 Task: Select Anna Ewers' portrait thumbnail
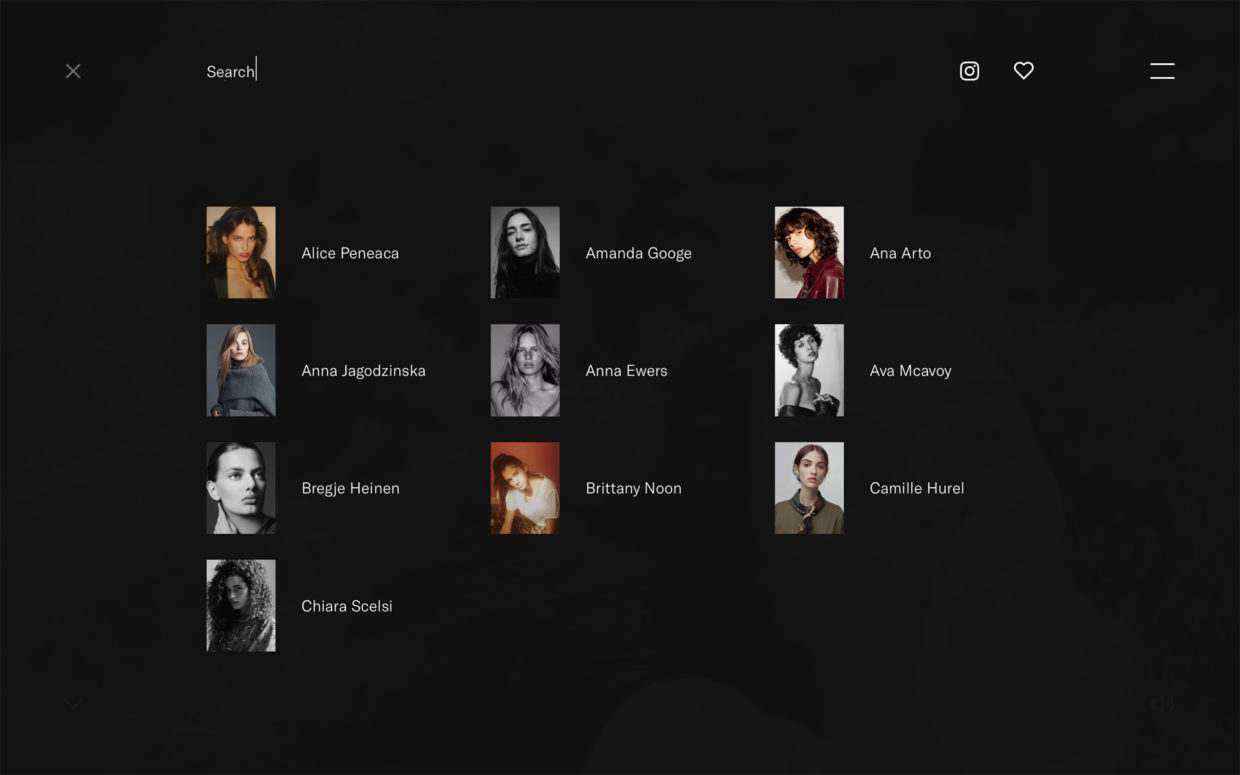tap(525, 370)
